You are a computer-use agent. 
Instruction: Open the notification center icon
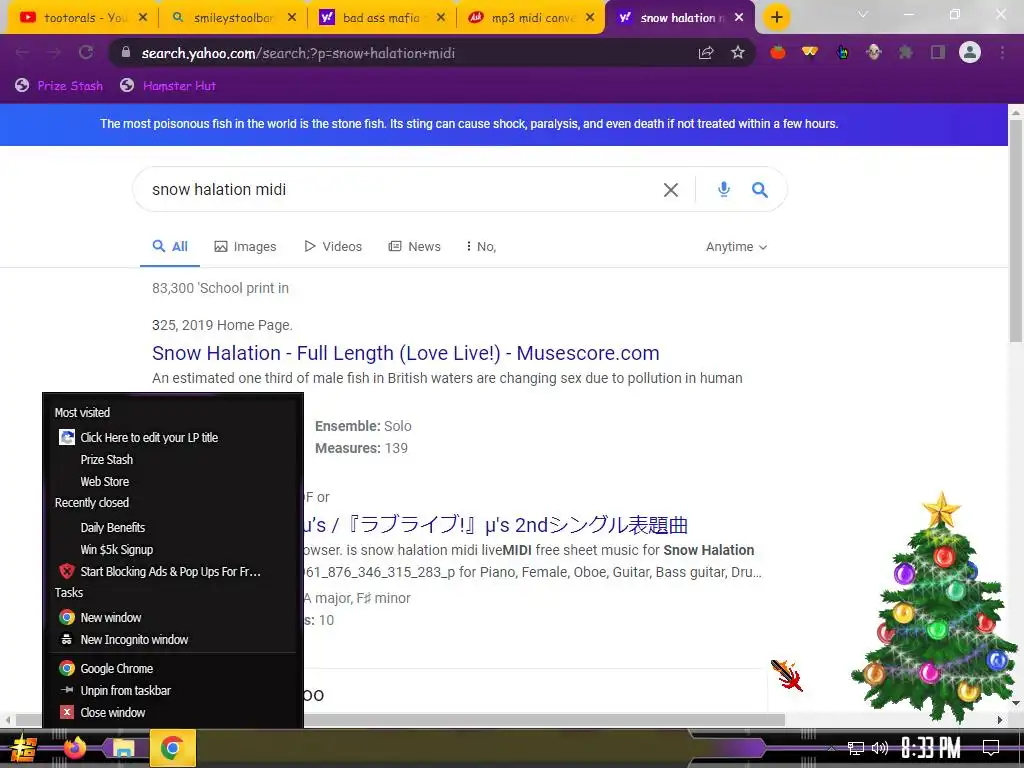(991, 748)
